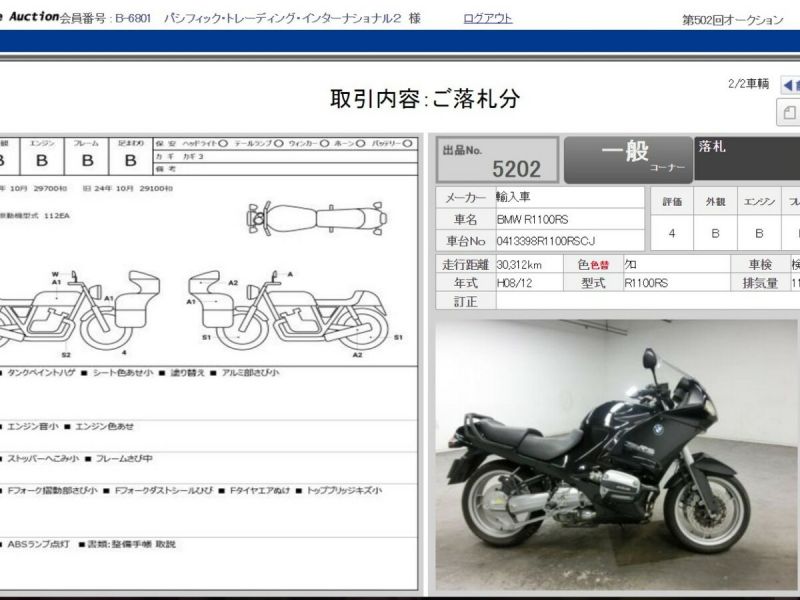Viewport: 800px width, 600px height.
Task: Click the フレーム grade B on inspection sheet
Action: pyautogui.click(x=87, y=161)
